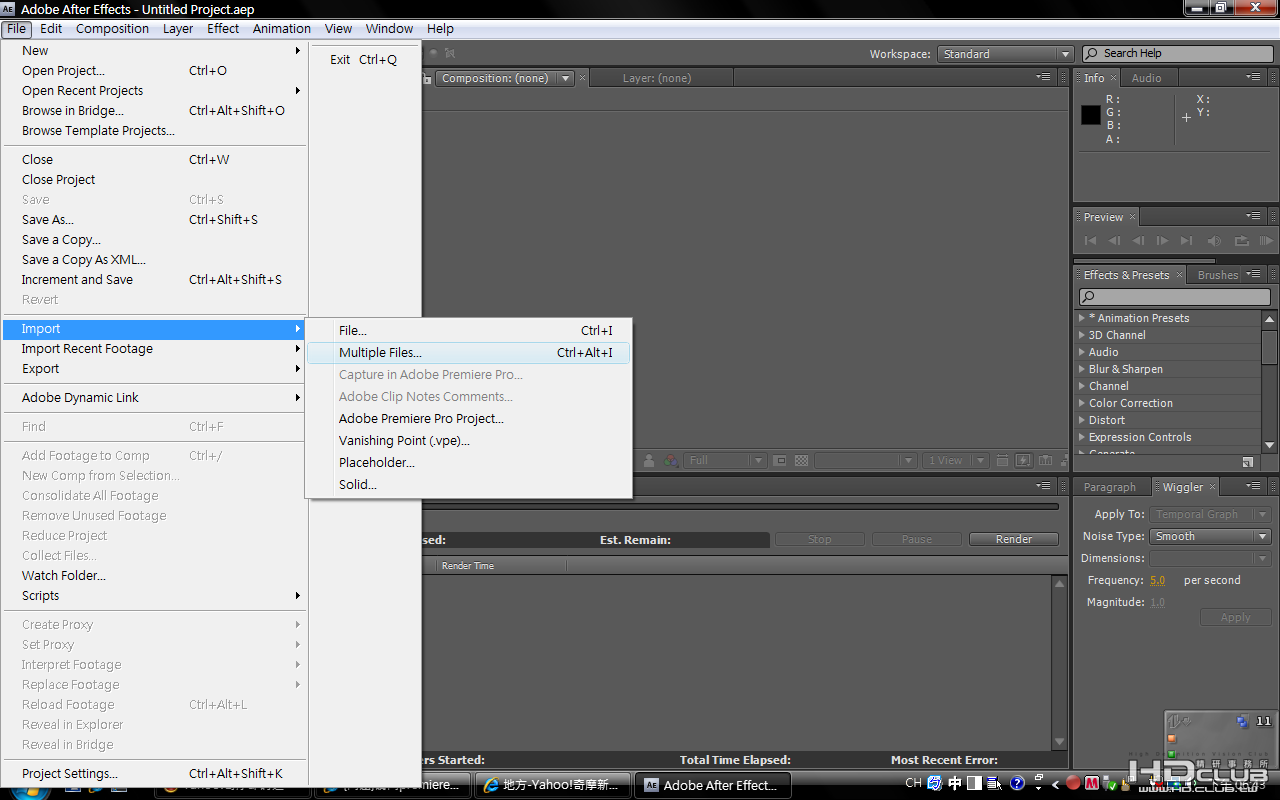
Task: Jump to last frame in Preview panel
Action: click(1186, 241)
